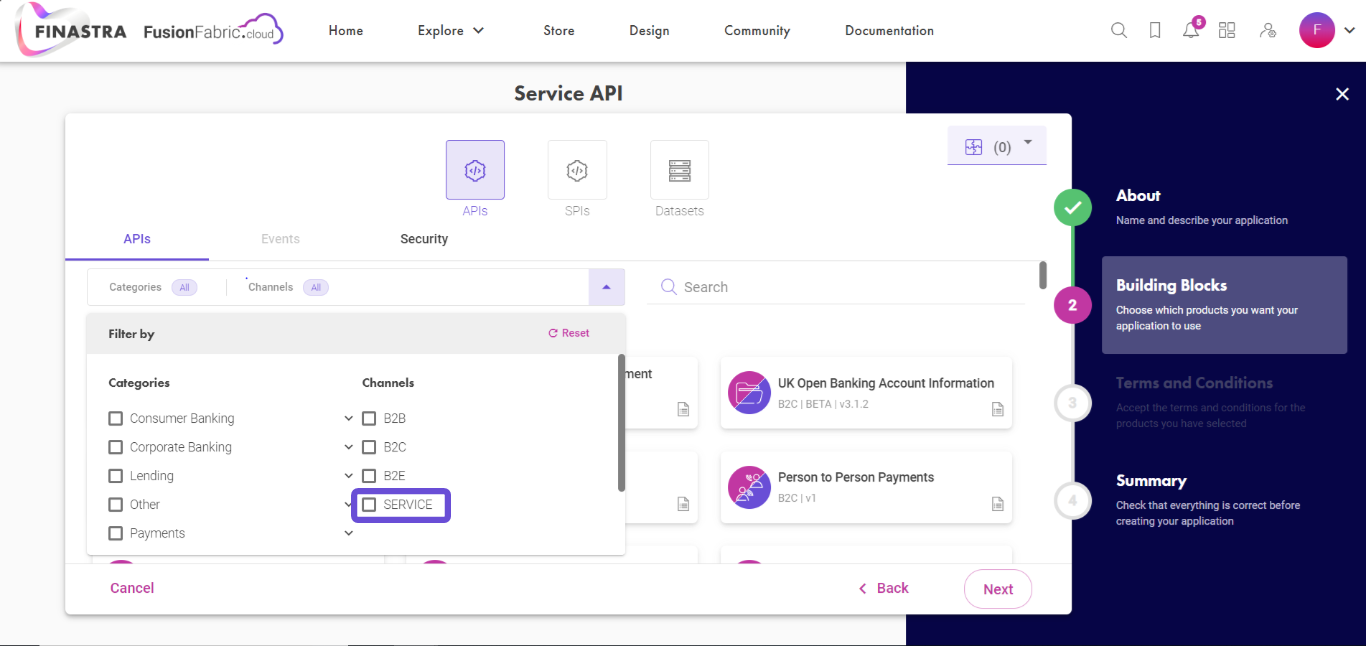Image resolution: width=1366 pixels, height=646 pixels.
Task: Enable the B2C channel filter
Action: [x=369, y=447]
